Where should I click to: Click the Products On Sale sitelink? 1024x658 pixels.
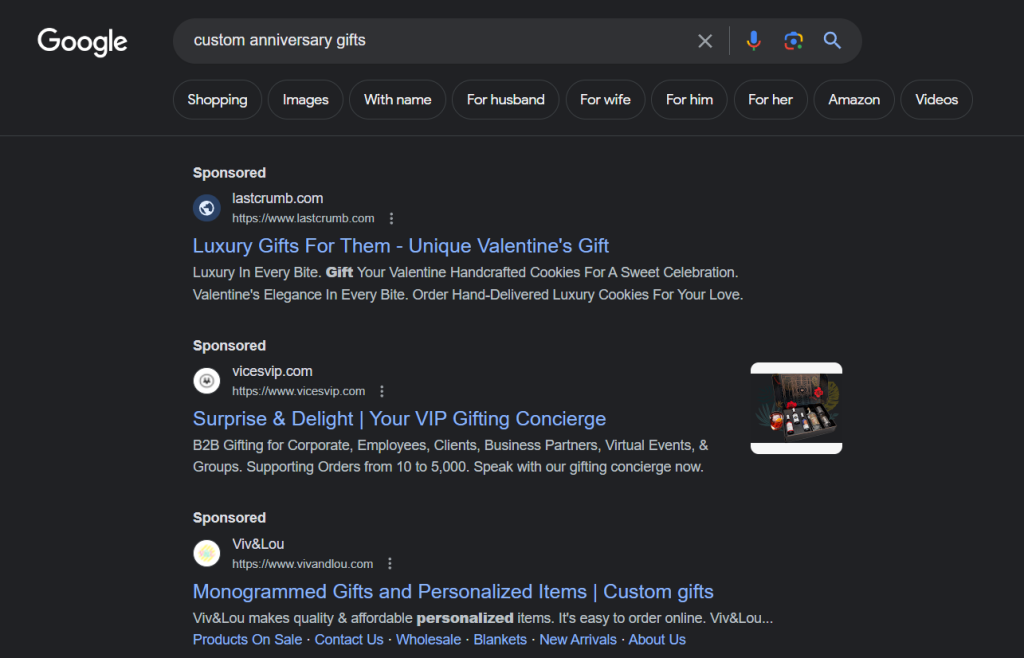pos(247,639)
